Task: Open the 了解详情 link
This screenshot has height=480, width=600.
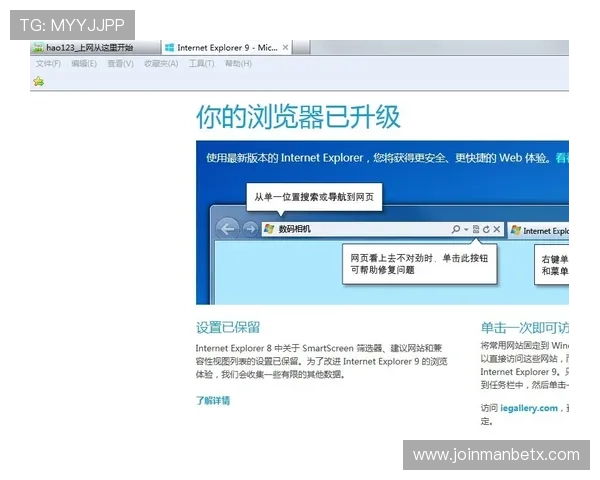Action: coord(213,401)
